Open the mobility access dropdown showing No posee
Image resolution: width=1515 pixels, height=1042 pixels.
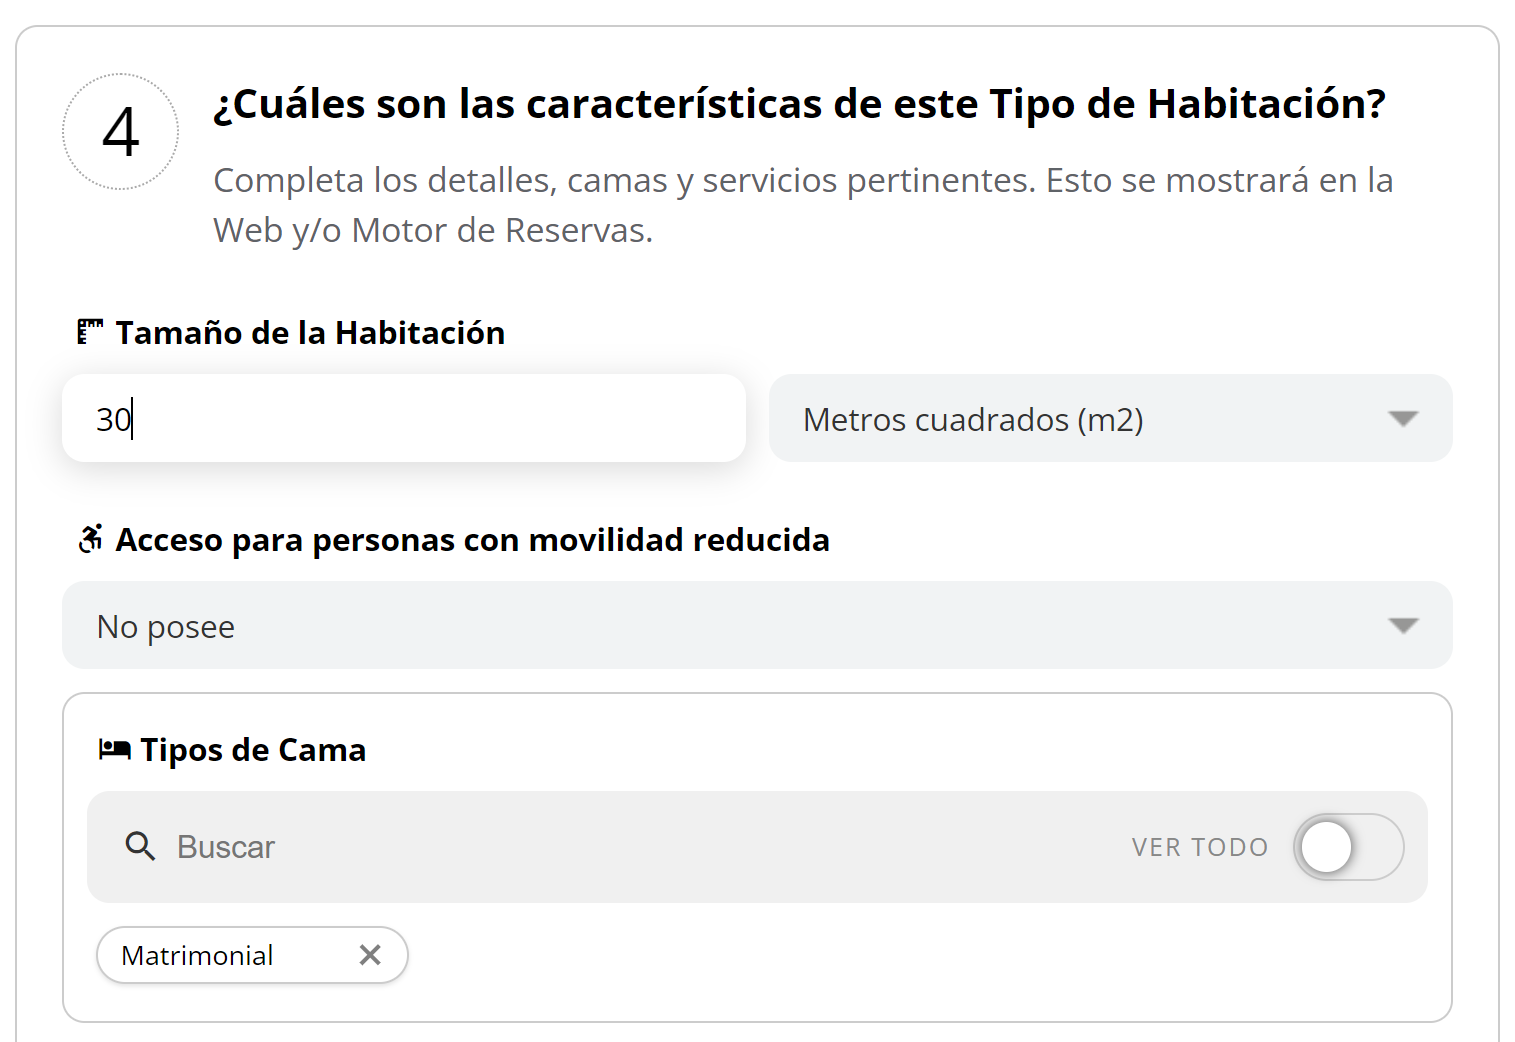point(758,625)
